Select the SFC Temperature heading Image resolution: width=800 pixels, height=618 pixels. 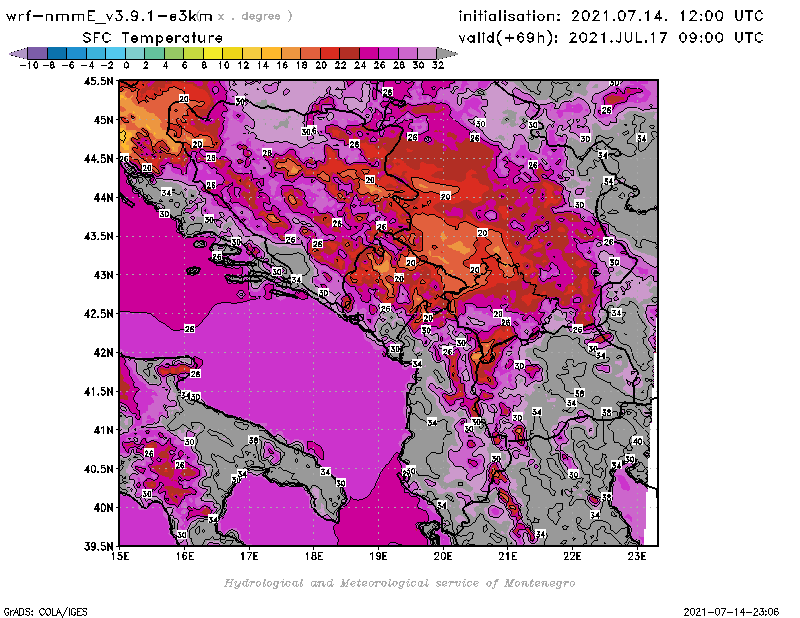coord(153,38)
